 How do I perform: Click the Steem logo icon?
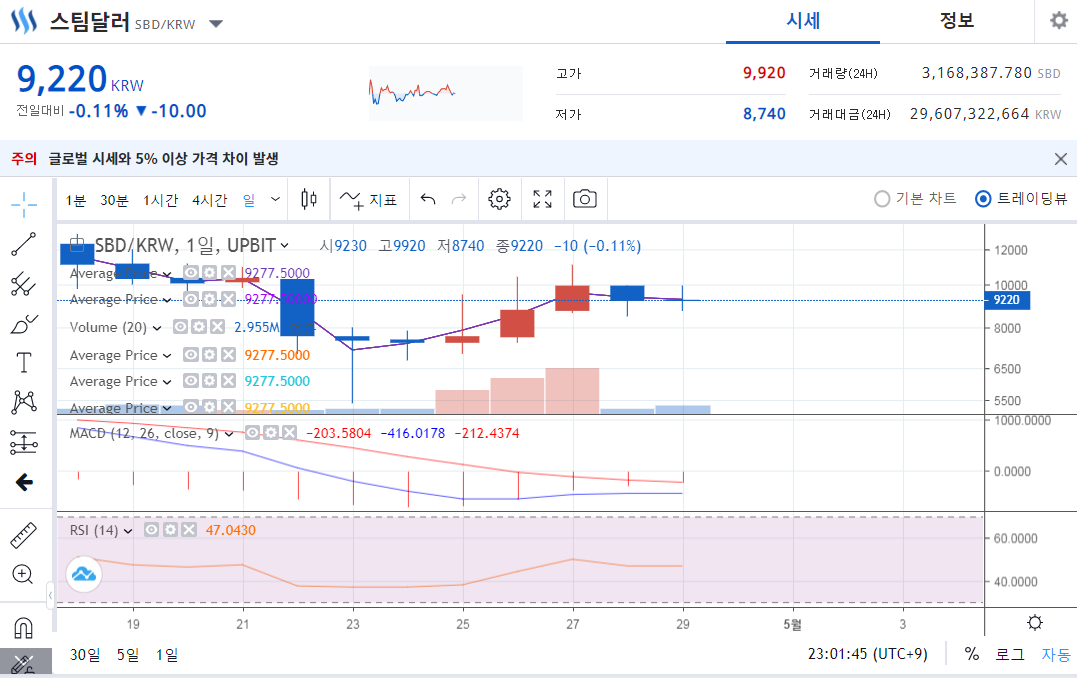[24, 21]
